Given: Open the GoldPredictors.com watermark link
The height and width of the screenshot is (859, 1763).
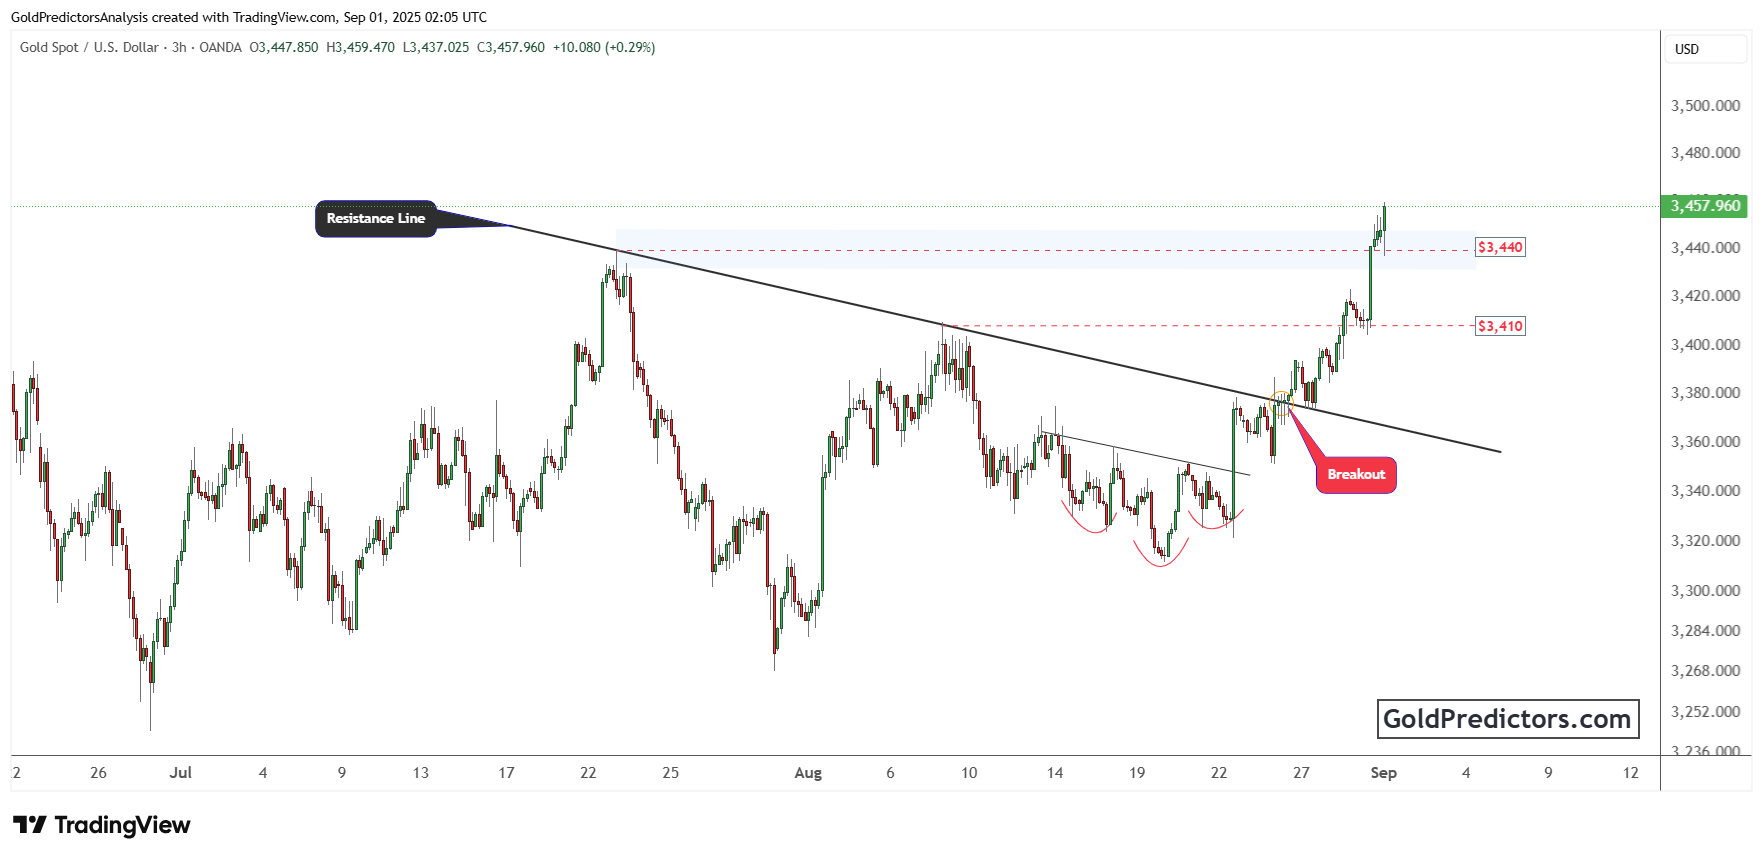Looking at the screenshot, I should tap(1507, 719).
